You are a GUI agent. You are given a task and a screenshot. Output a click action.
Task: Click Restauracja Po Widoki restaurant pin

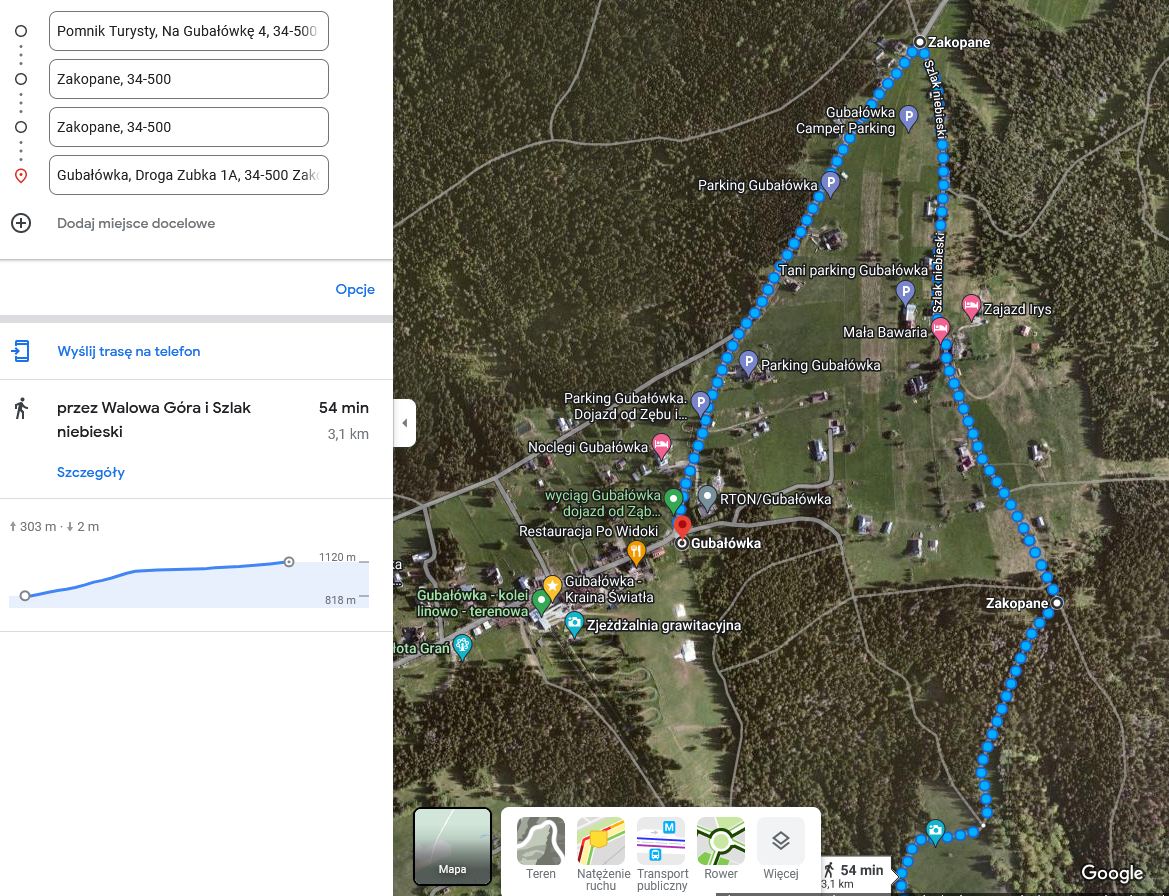click(636, 552)
